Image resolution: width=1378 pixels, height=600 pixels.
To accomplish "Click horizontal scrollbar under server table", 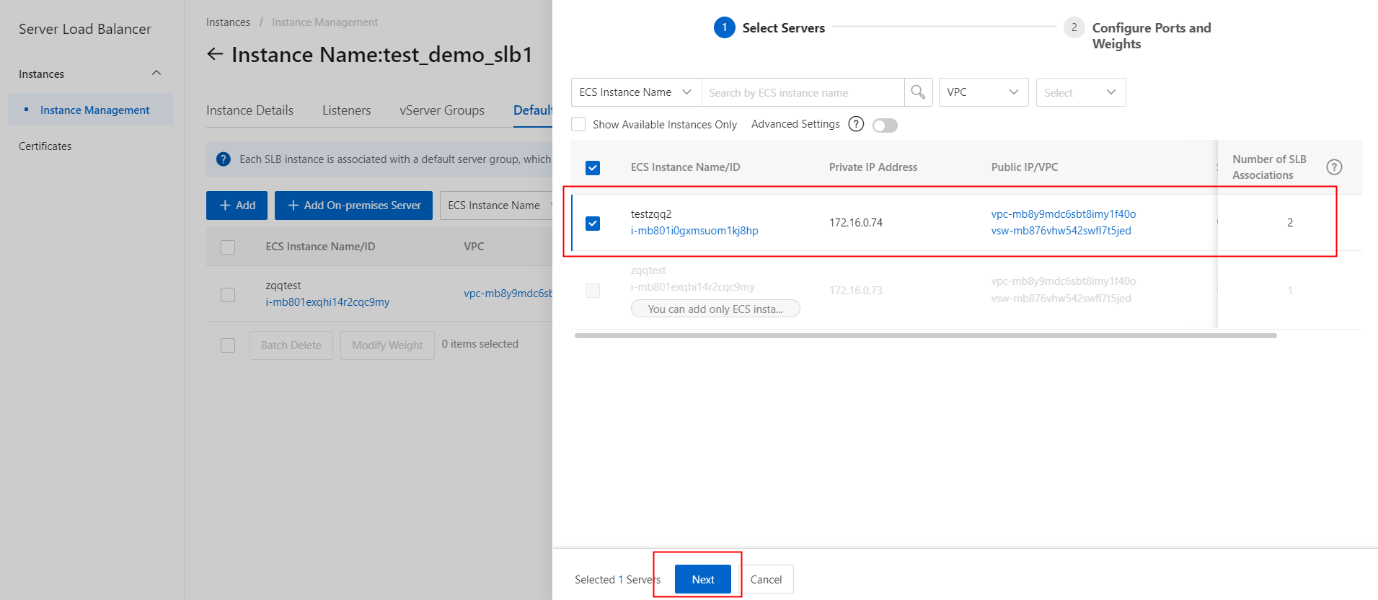I will point(925,335).
